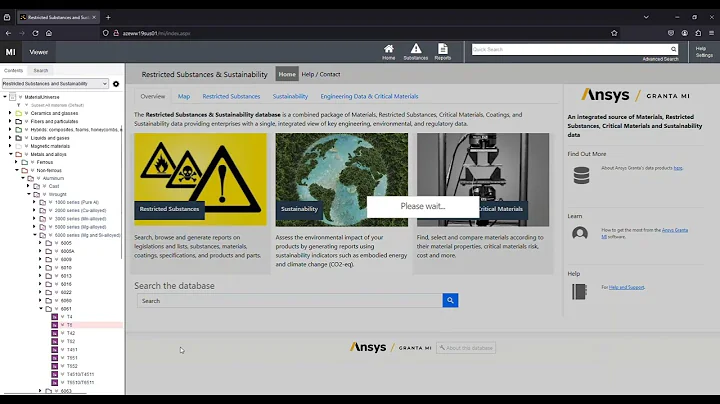The image size is (720, 404).
Task: Select the Contents tab in sidebar
Action: pyautogui.click(x=13, y=71)
